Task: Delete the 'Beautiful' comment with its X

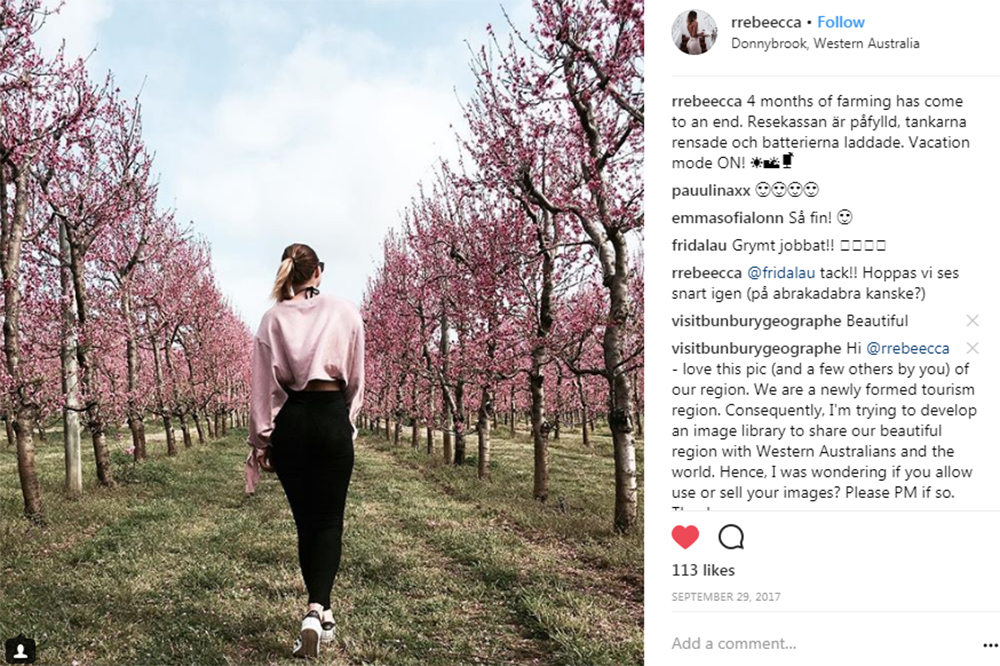Action: coord(972,320)
